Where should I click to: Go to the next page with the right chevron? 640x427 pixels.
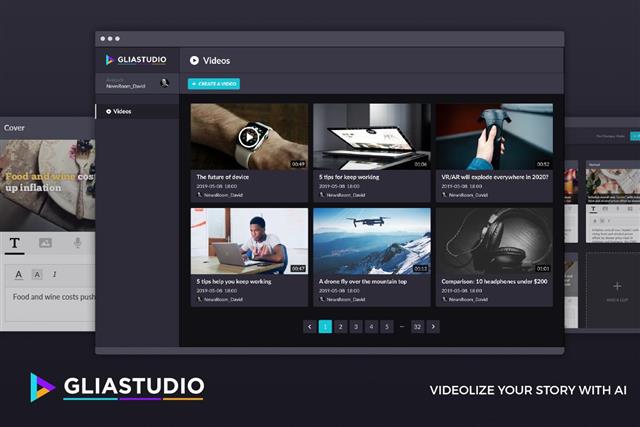433,327
